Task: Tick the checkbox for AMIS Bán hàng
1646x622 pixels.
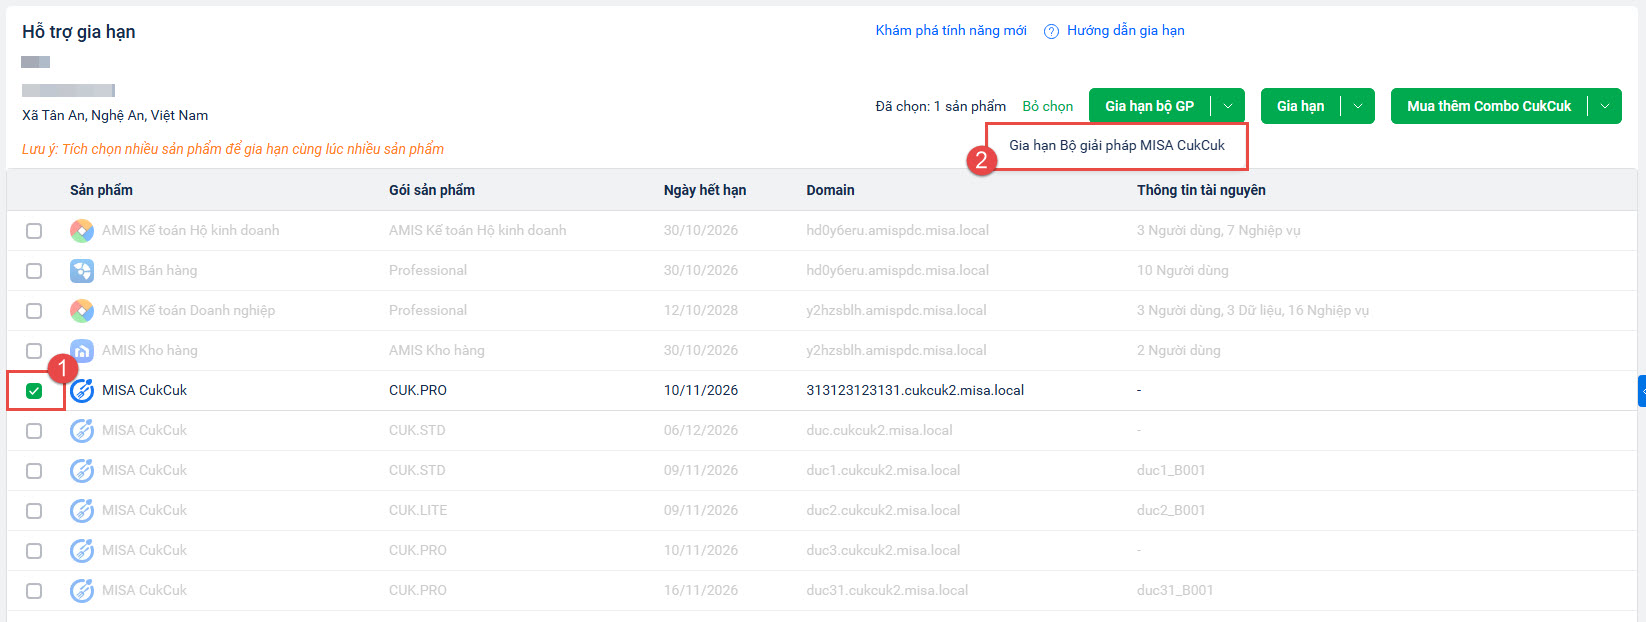Action: pyautogui.click(x=34, y=271)
